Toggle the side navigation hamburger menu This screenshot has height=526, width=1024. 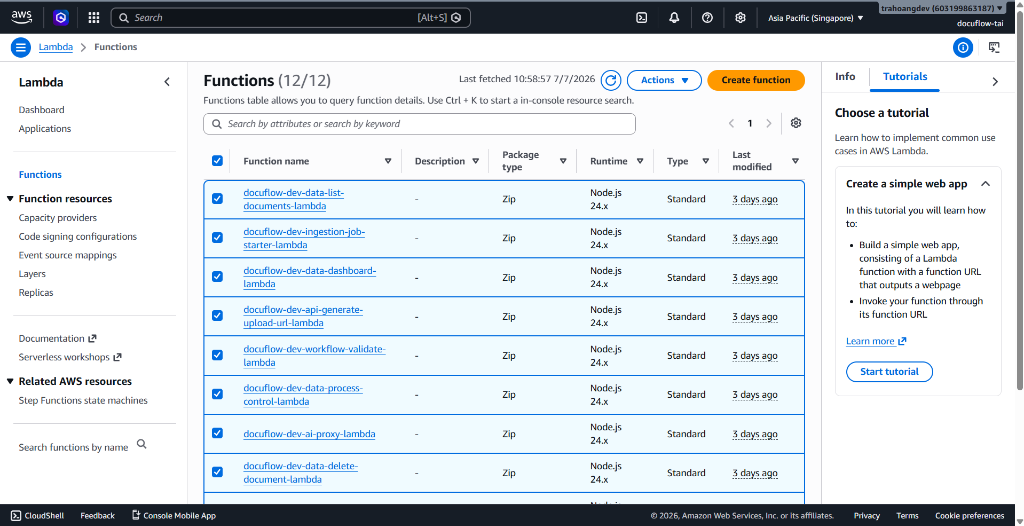pos(21,47)
